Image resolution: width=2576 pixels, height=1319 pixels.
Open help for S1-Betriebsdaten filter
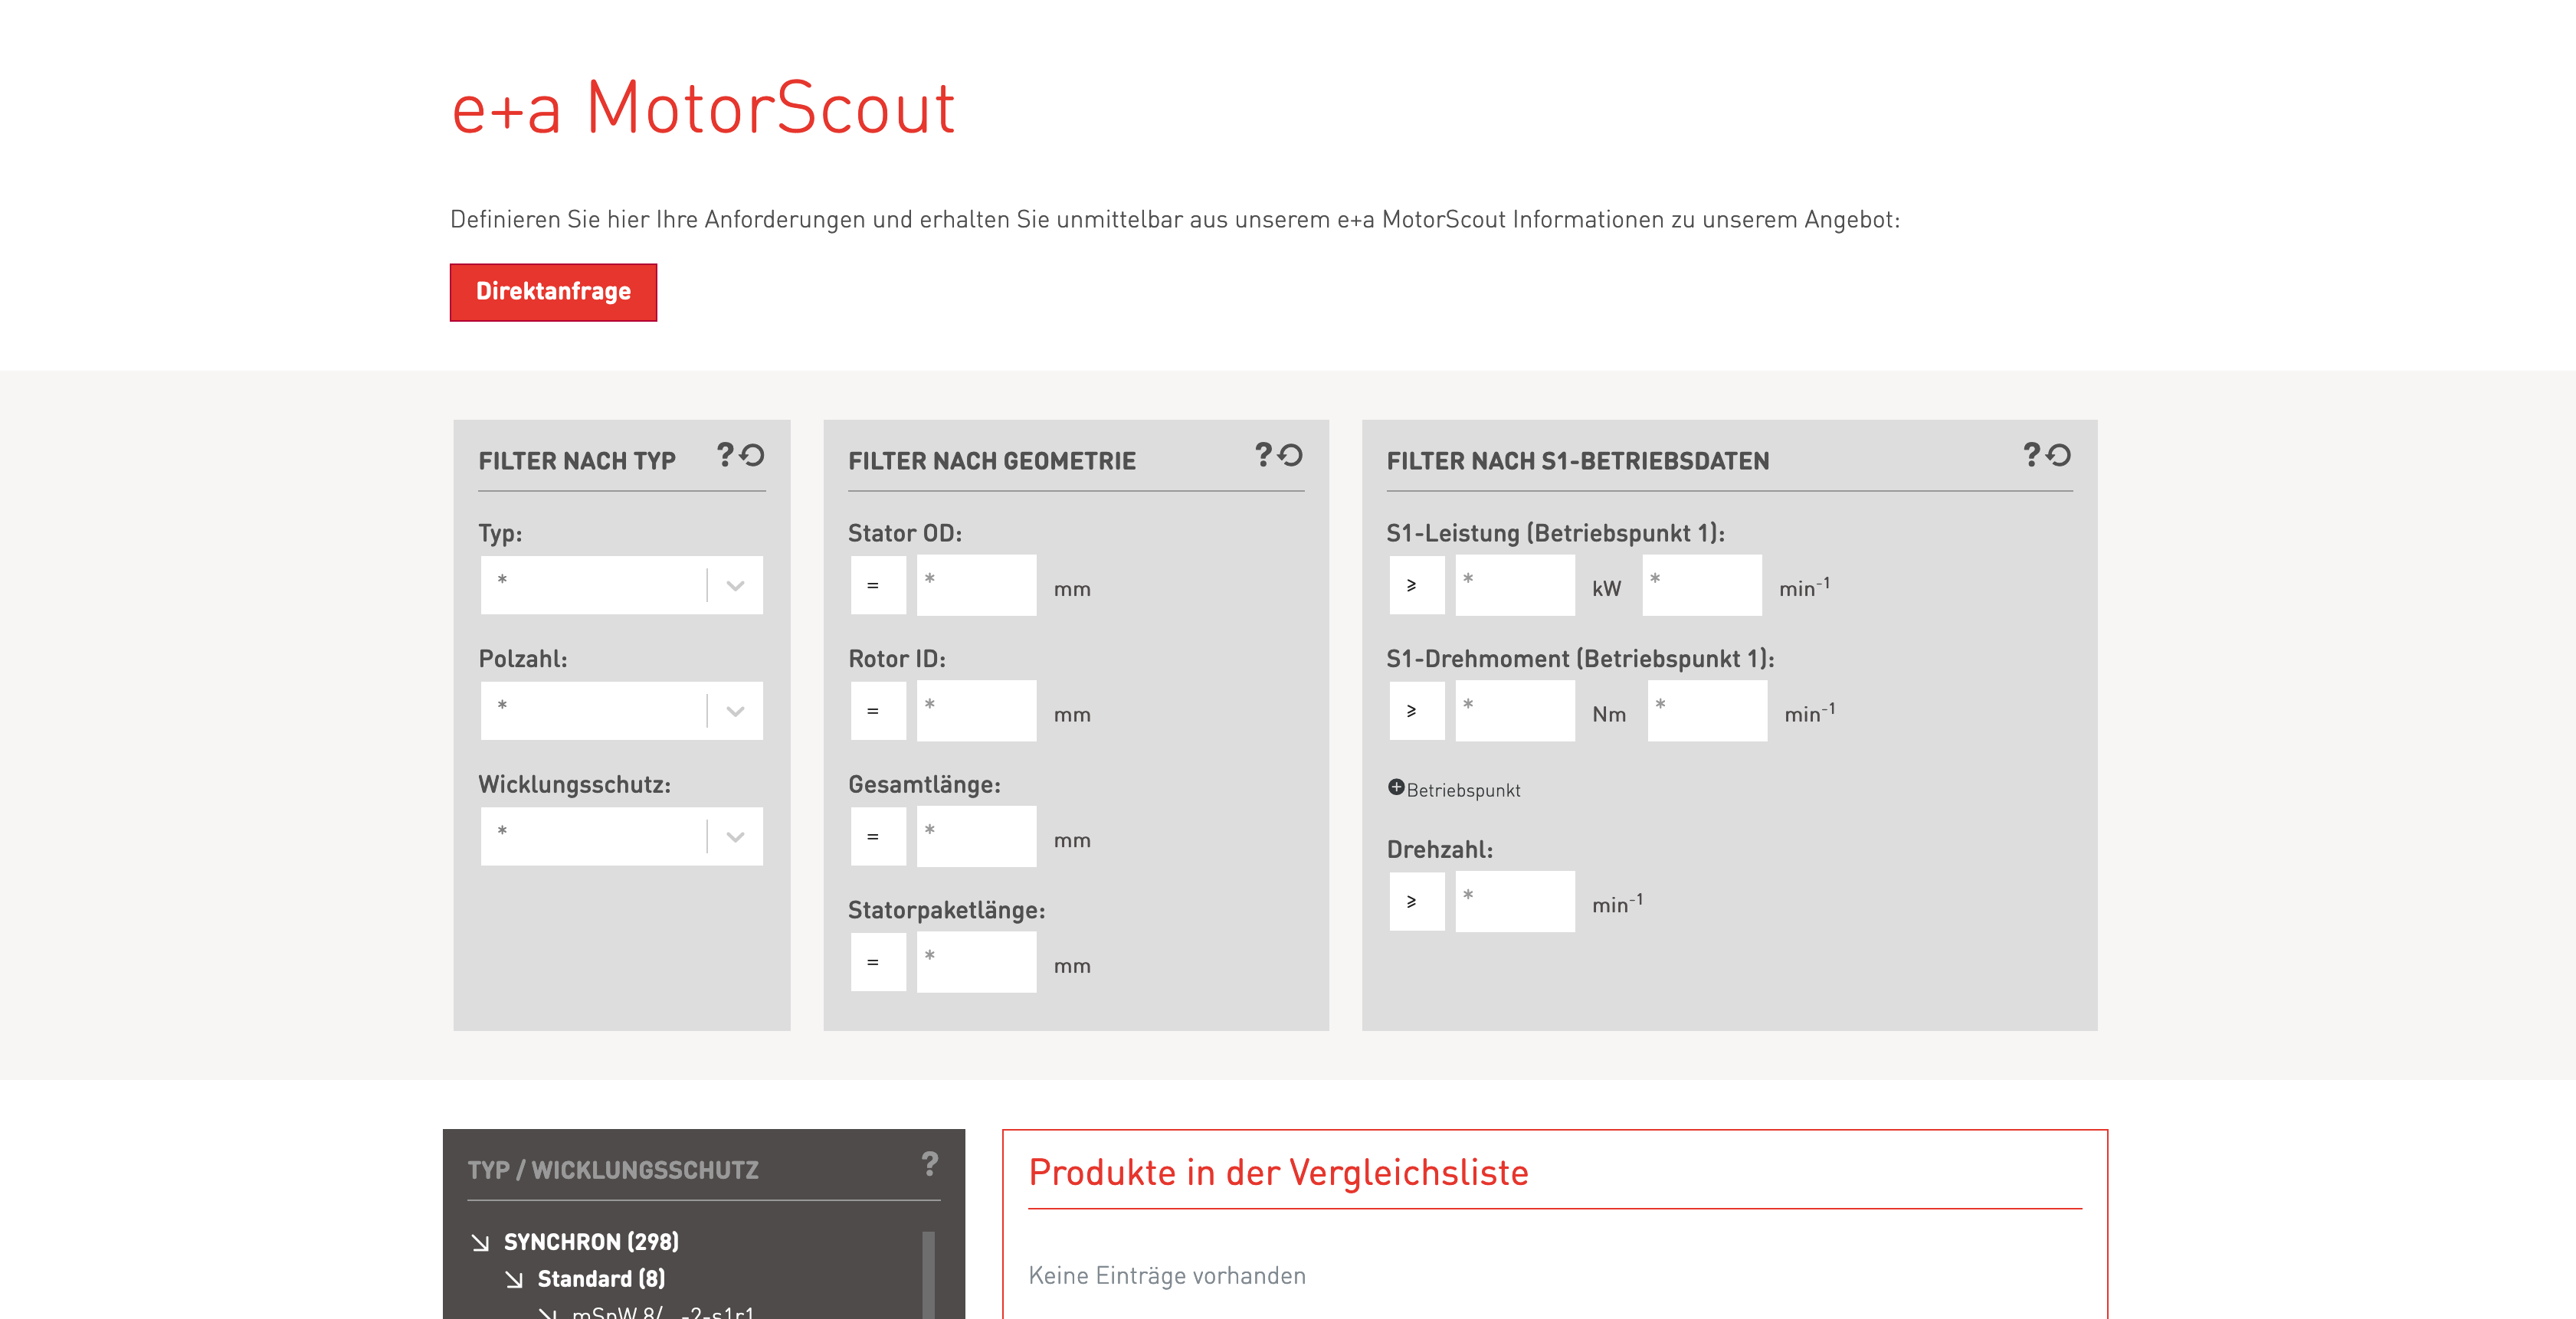[x=2031, y=455]
